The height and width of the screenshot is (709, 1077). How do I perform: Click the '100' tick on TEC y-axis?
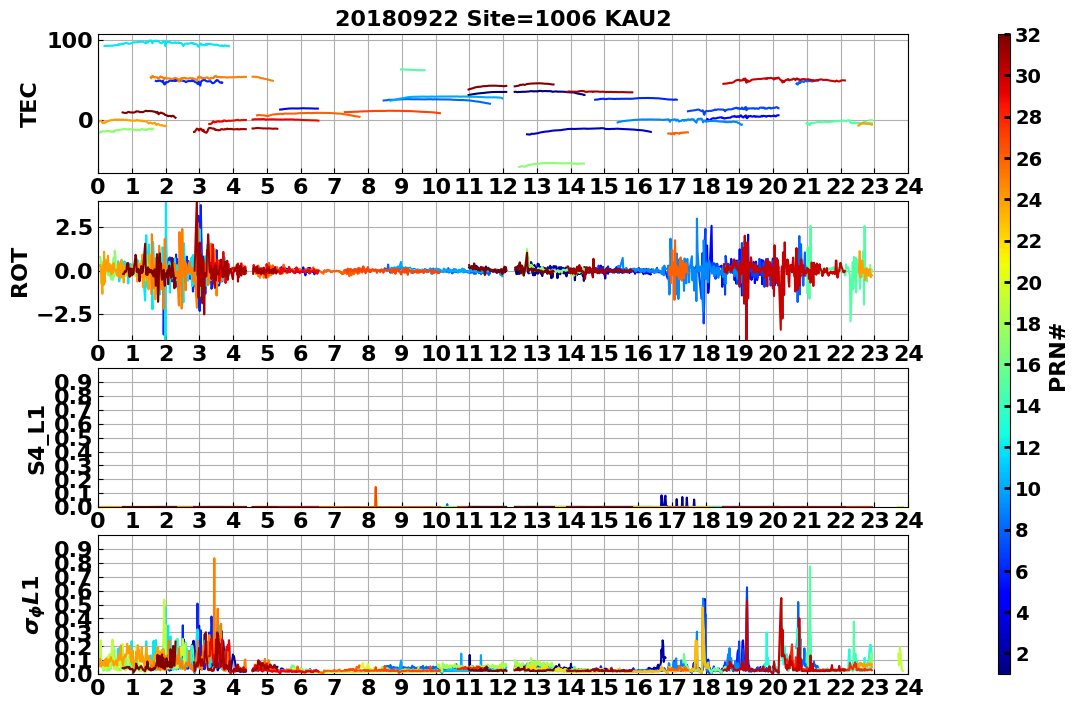[x=69, y=41]
